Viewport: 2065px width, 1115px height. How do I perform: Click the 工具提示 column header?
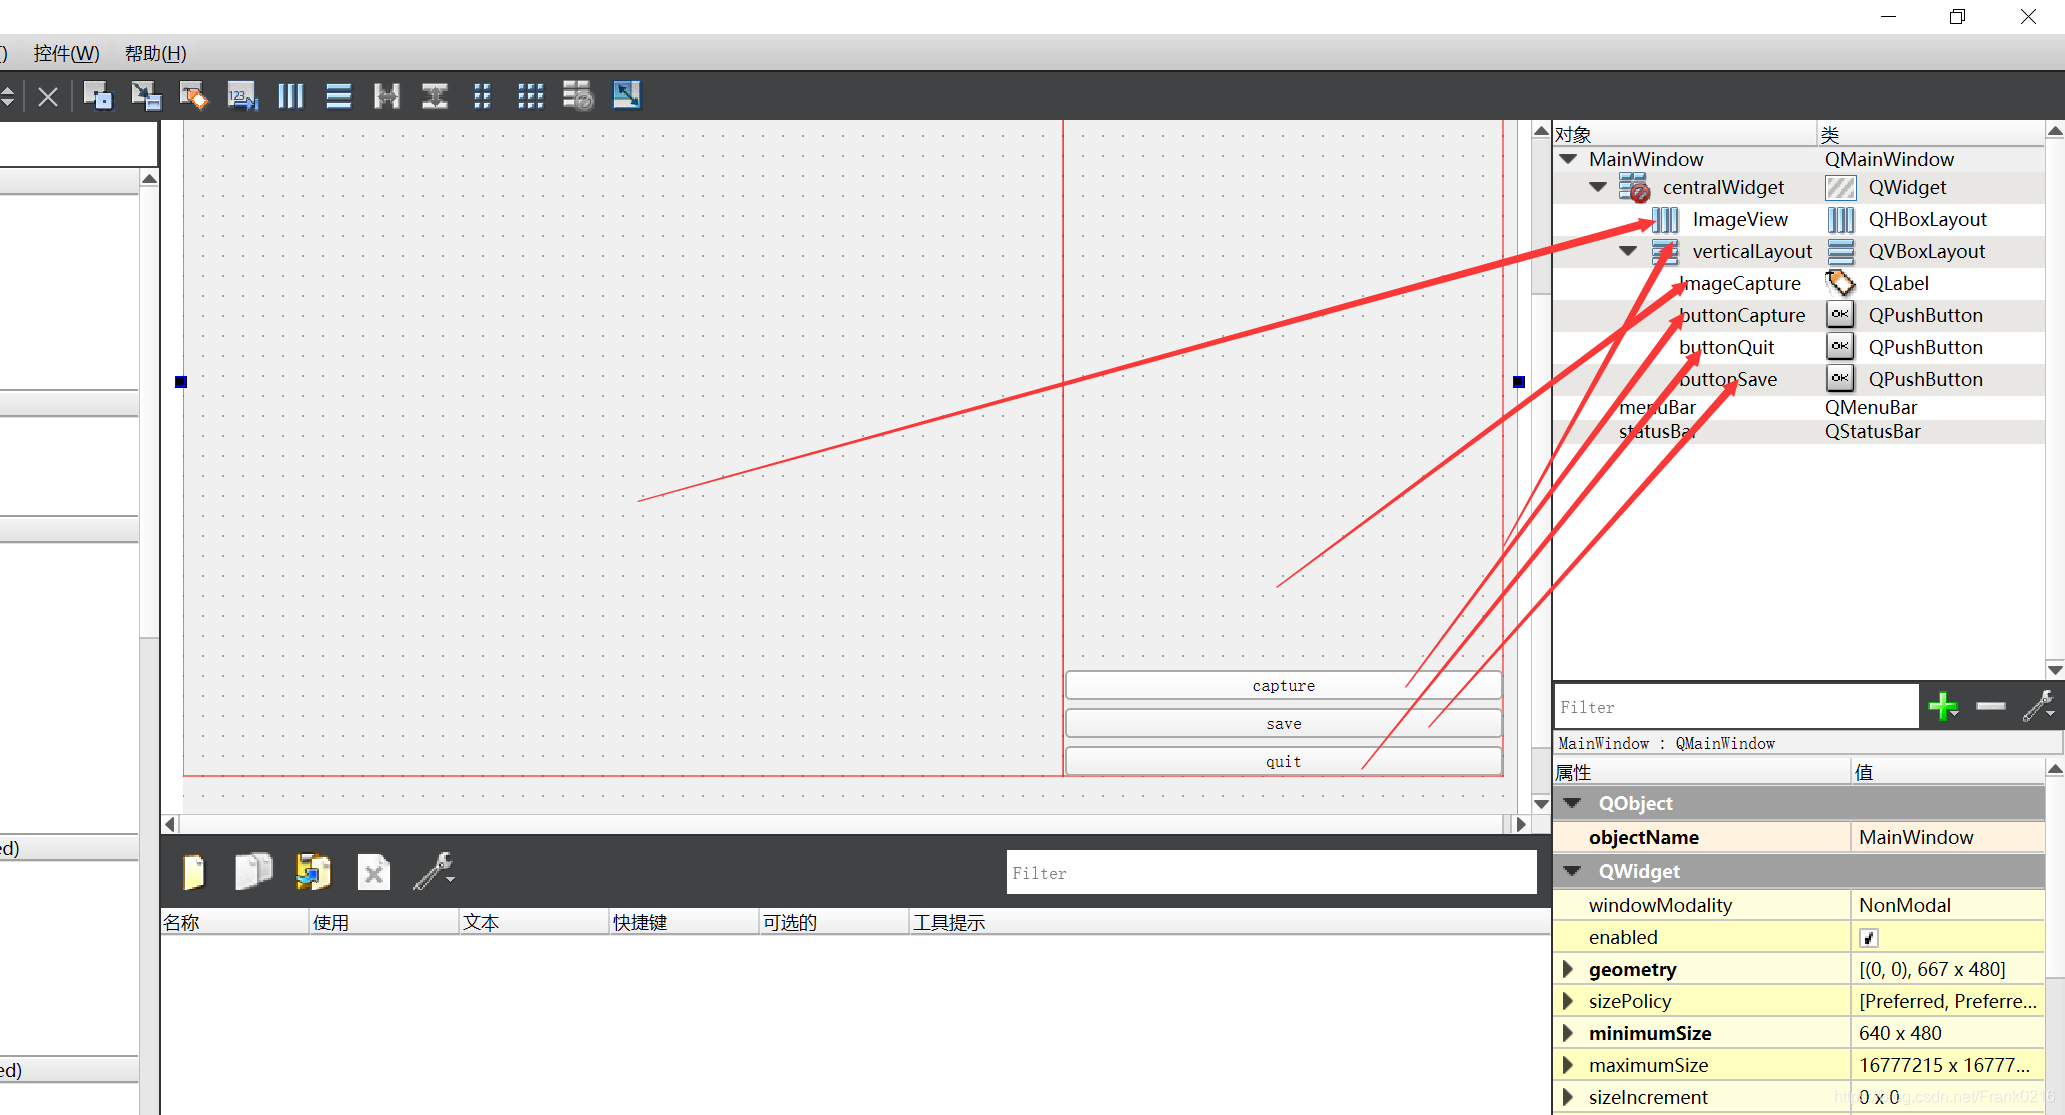click(x=1229, y=922)
